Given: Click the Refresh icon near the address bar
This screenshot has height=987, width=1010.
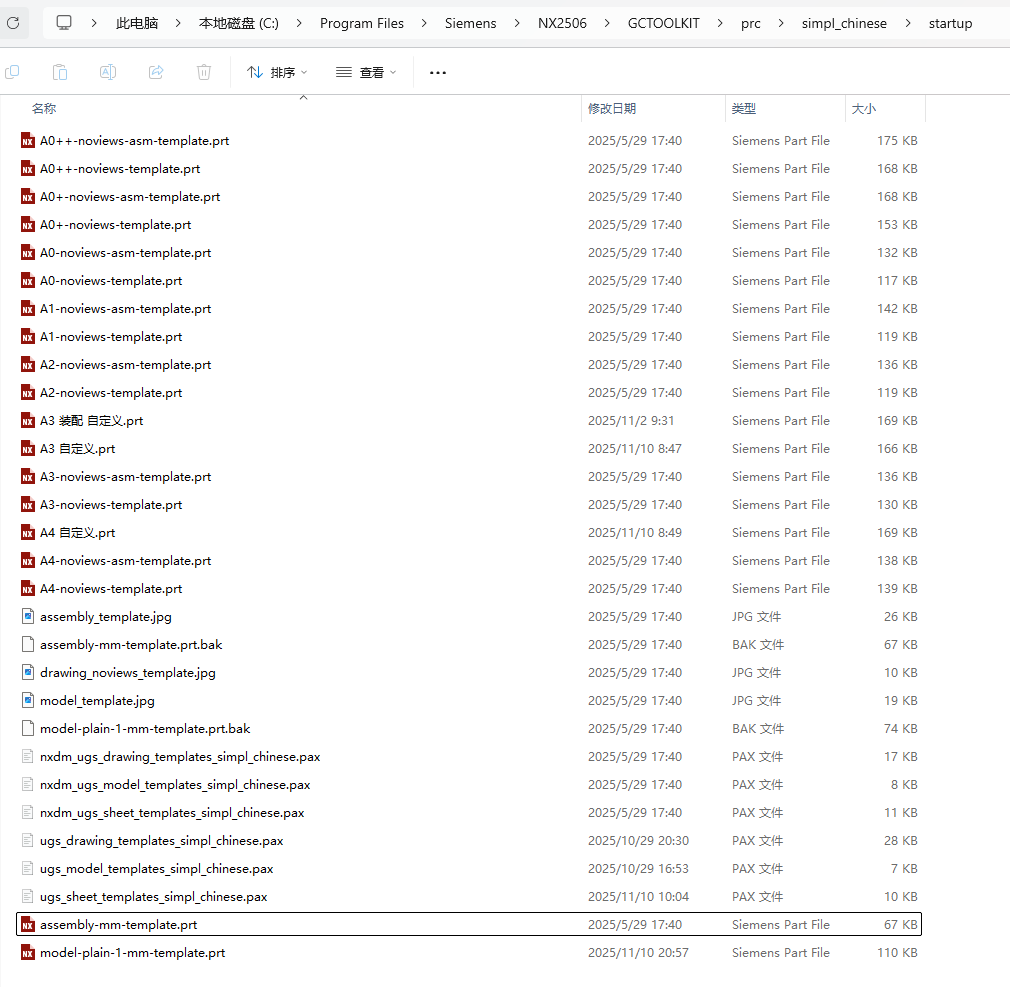Looking at the screenshot, I should (13, 22).
